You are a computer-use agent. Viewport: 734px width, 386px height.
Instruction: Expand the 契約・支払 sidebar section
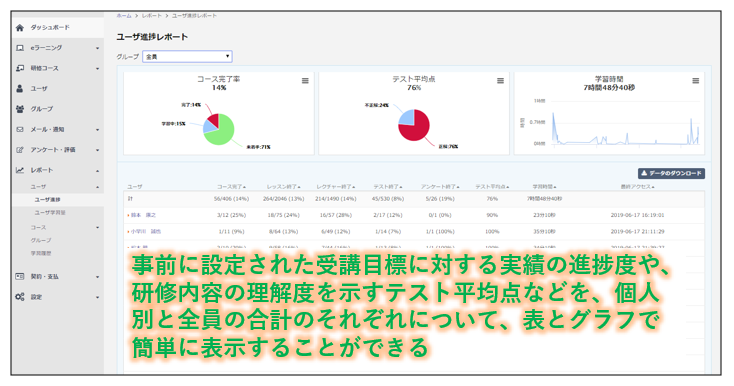(x=58, y=277)
